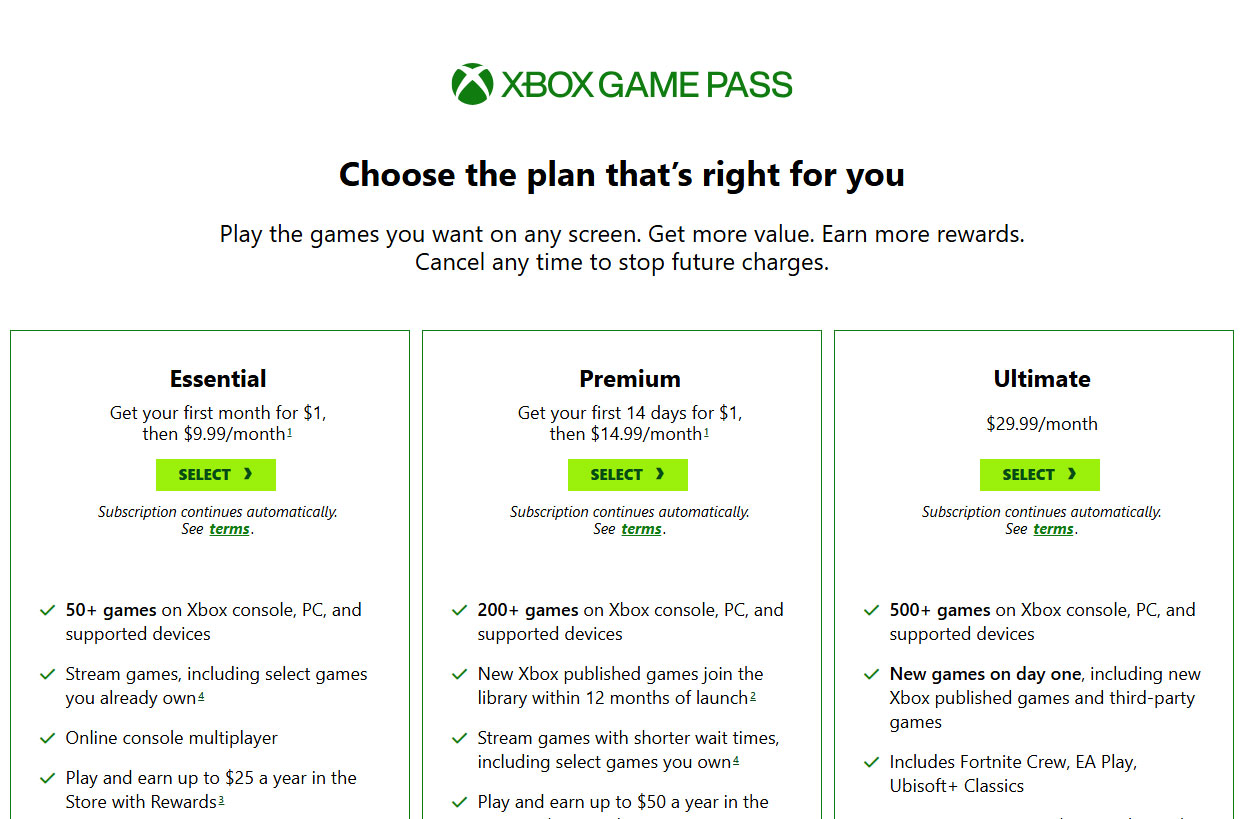Click footnote 2 after 'months of launch'
The height and width of the screenshot is (819, 1250).
tap(753, 696)
